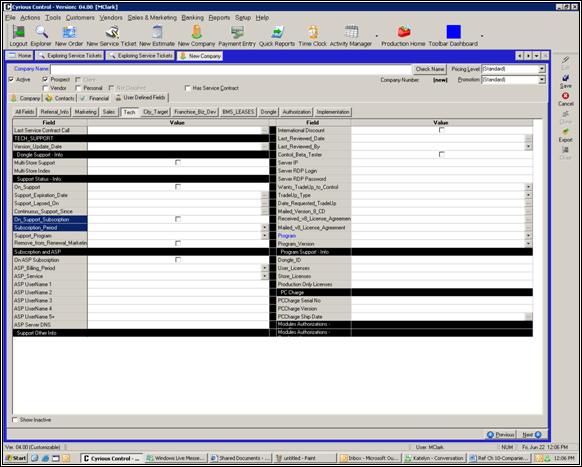Image resolution: width=582 pixels, height=467 pixels.
Task: Open the Reports menu
Action: pos(219,17)
